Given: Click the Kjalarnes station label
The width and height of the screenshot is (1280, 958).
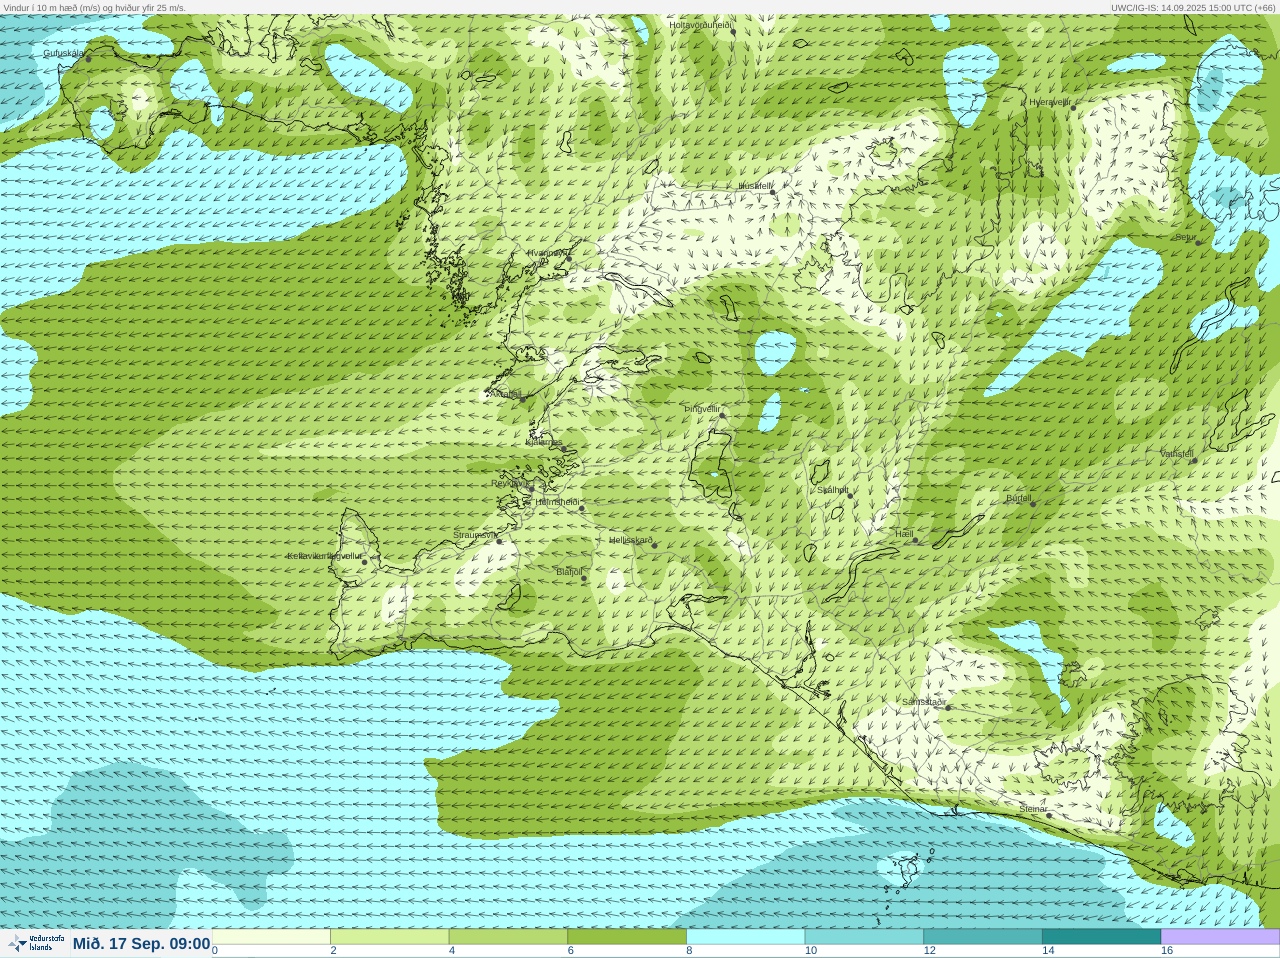Looking at the screenshot, I should 544,442.
